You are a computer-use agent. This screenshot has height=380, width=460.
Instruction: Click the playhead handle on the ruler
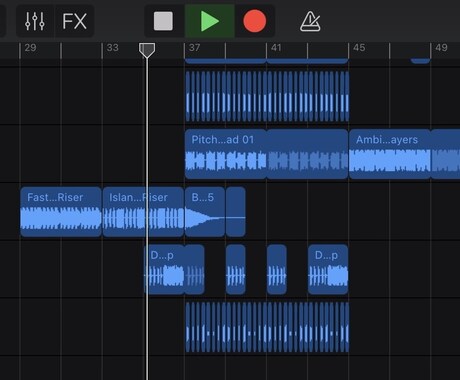pos(147,50)
